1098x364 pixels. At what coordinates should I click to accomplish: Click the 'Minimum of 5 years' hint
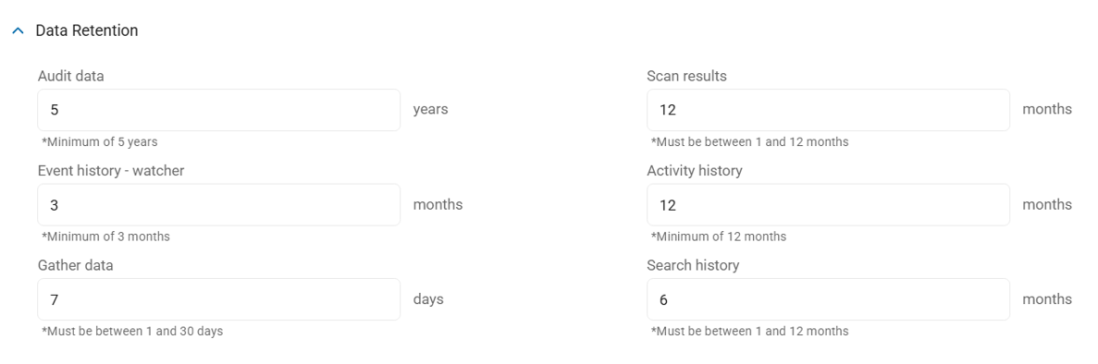point(99,142)
